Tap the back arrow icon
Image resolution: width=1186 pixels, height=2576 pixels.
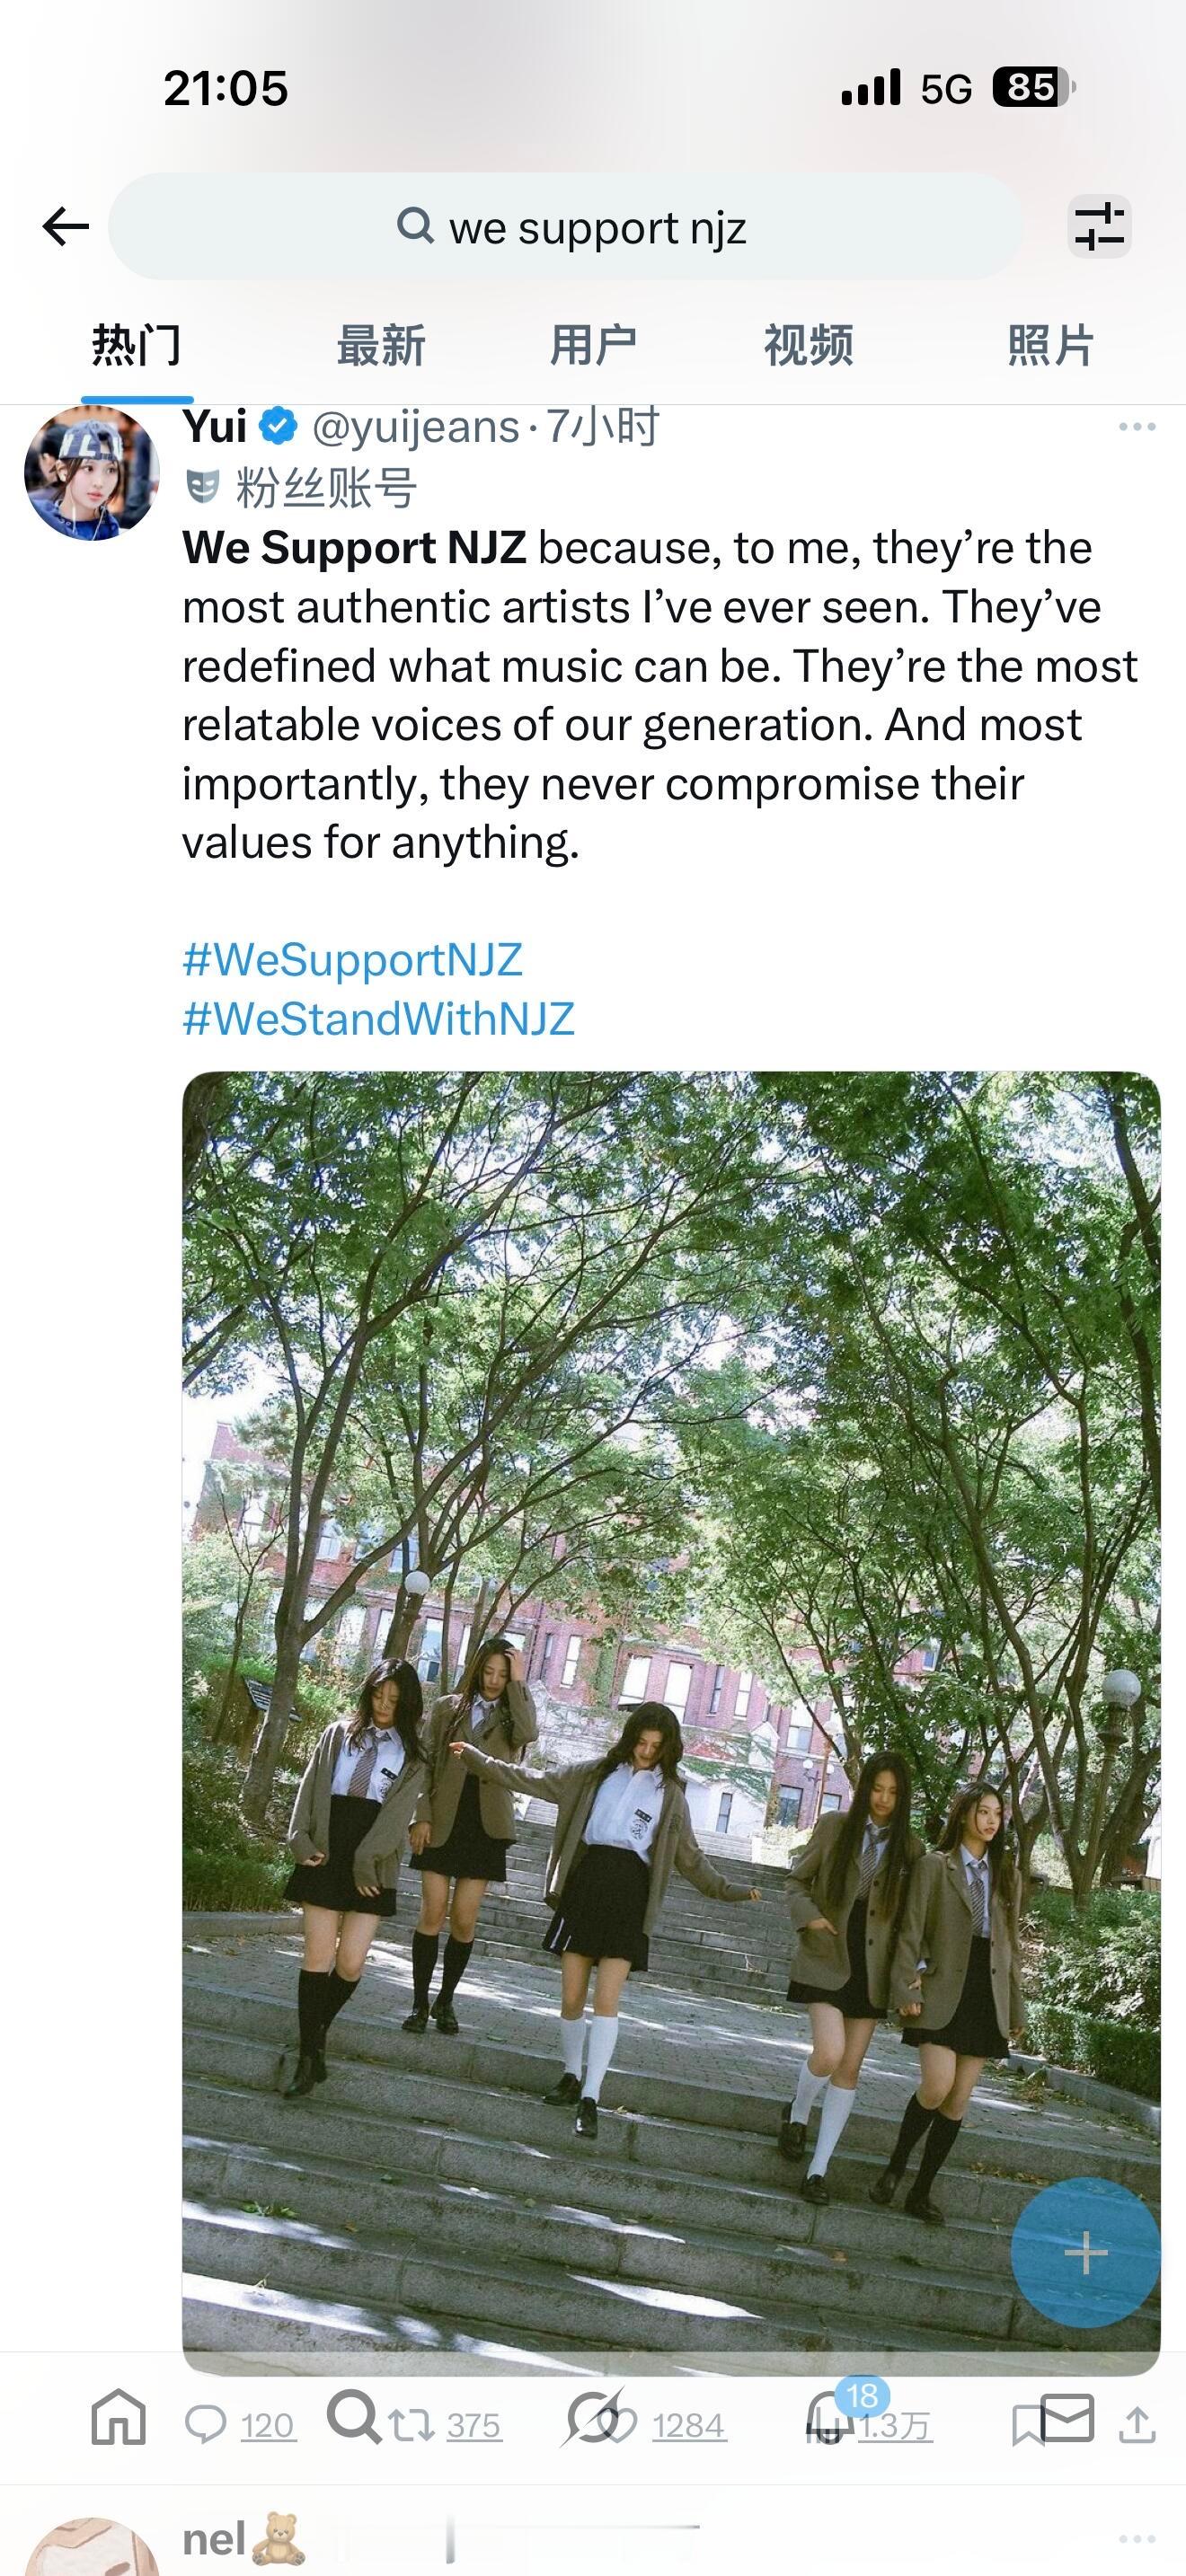tap(66, 227)
